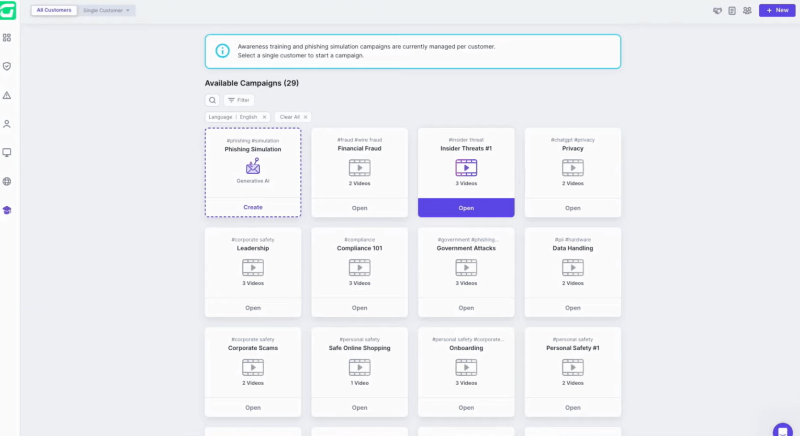
Task: Click the Compliance 101 video icon
Action: click(x=360, y=268)
